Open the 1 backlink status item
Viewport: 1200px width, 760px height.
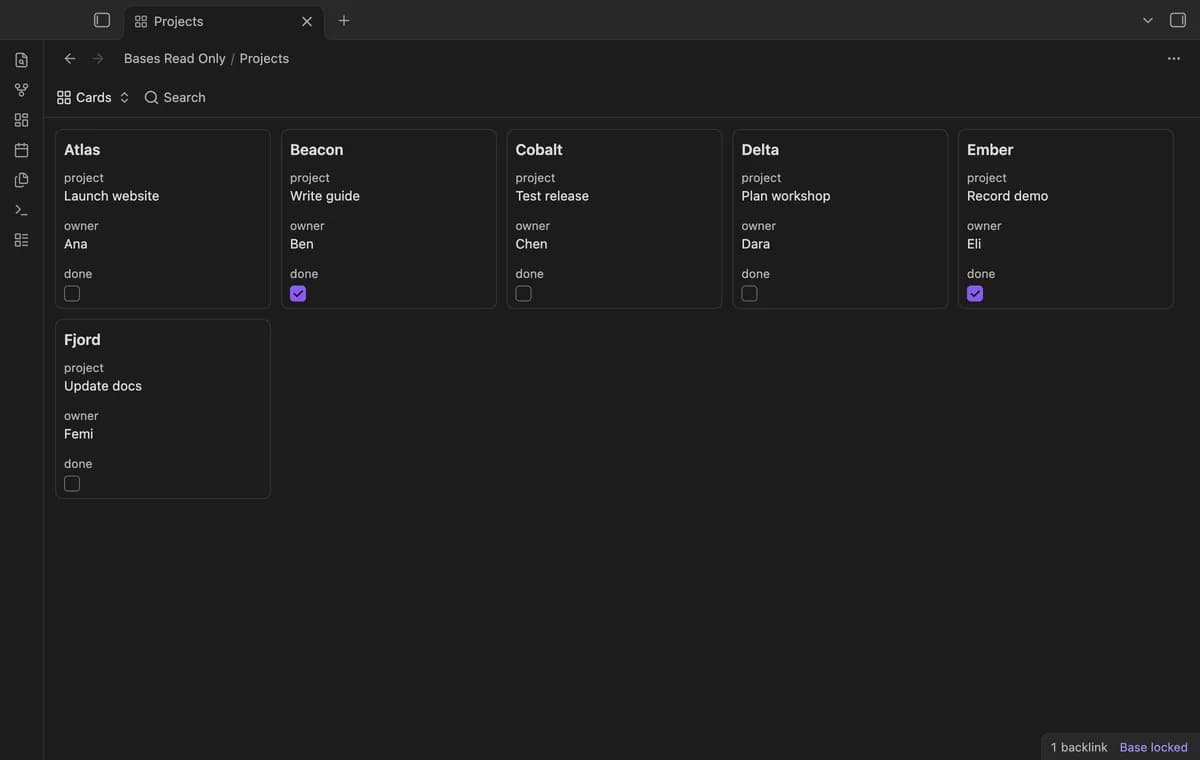tap(1079, 747)
